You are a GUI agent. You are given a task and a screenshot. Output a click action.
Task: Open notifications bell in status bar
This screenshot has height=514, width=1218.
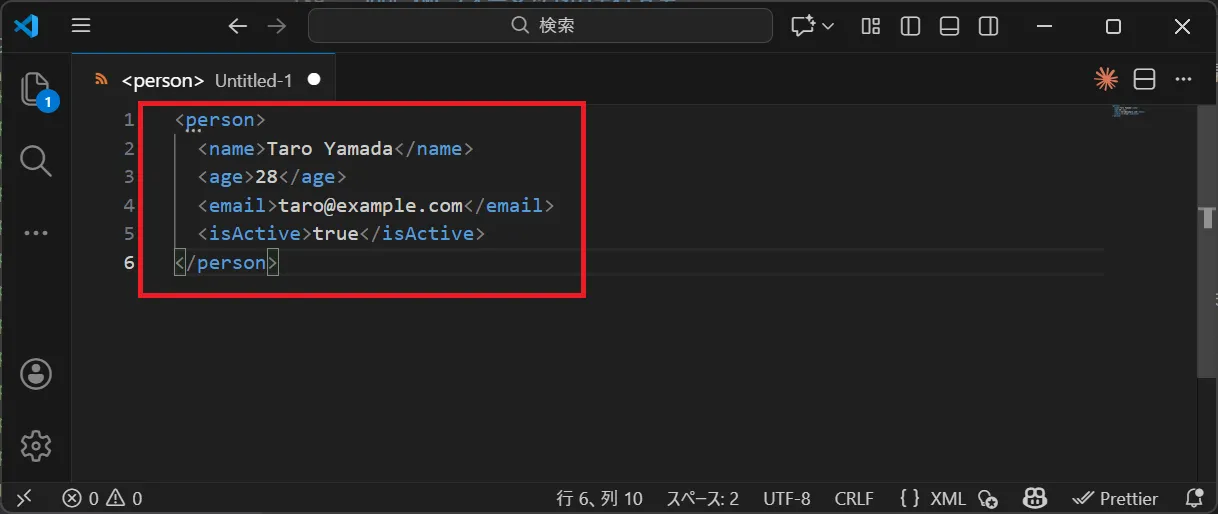tap(1193, 498)
